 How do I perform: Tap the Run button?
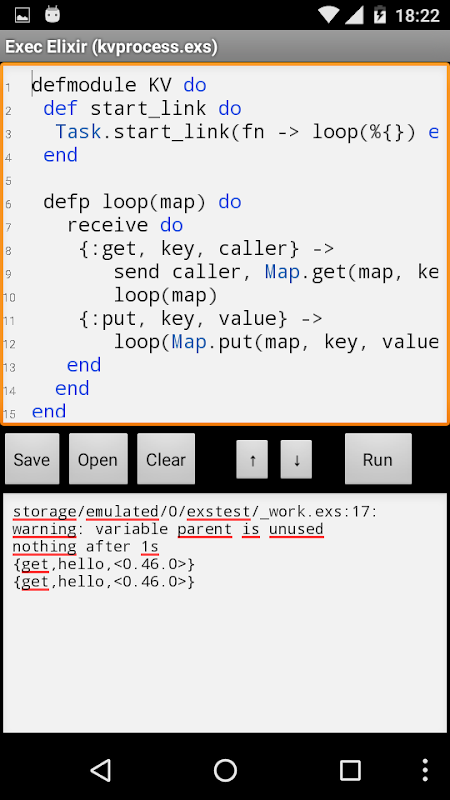point(378,459)
